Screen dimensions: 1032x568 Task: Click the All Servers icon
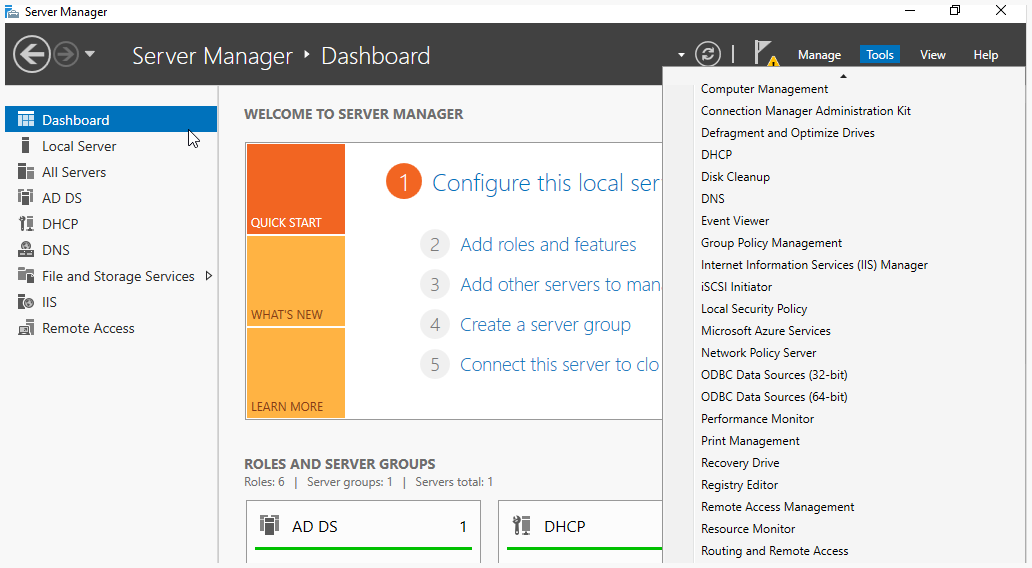(26, 172)
